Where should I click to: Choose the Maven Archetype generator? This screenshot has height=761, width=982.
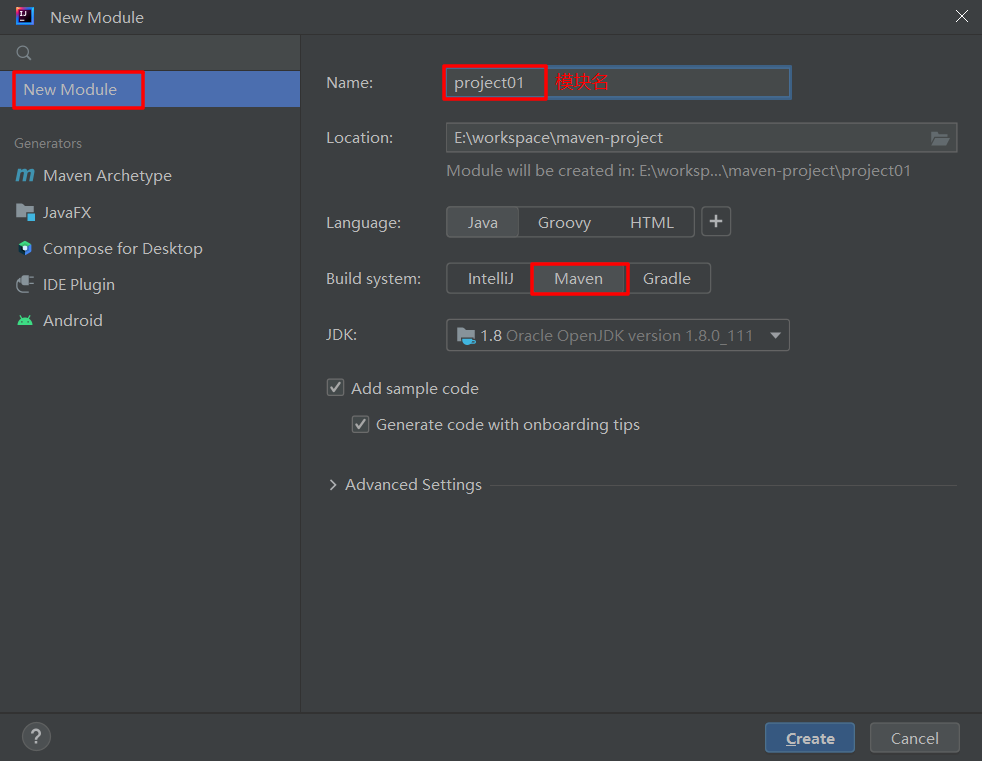click(107, 175)
